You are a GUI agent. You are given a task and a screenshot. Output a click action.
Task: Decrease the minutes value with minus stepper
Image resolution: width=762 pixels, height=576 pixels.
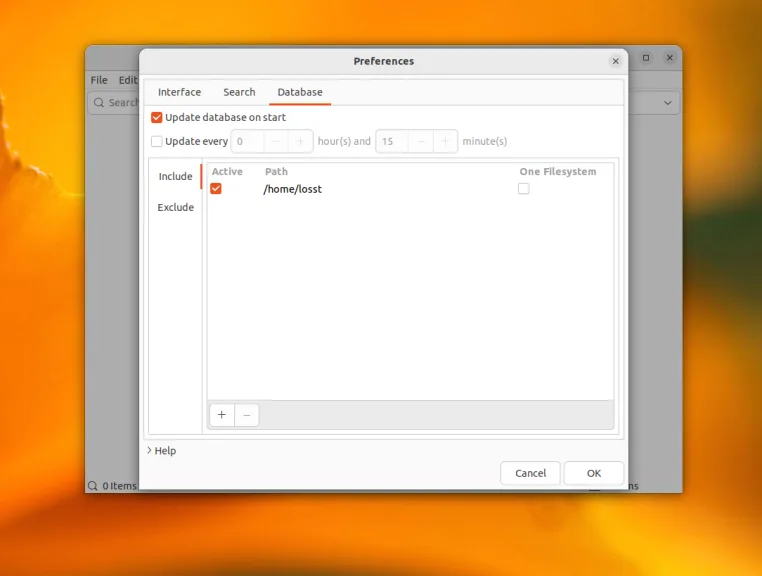[421, 141]
